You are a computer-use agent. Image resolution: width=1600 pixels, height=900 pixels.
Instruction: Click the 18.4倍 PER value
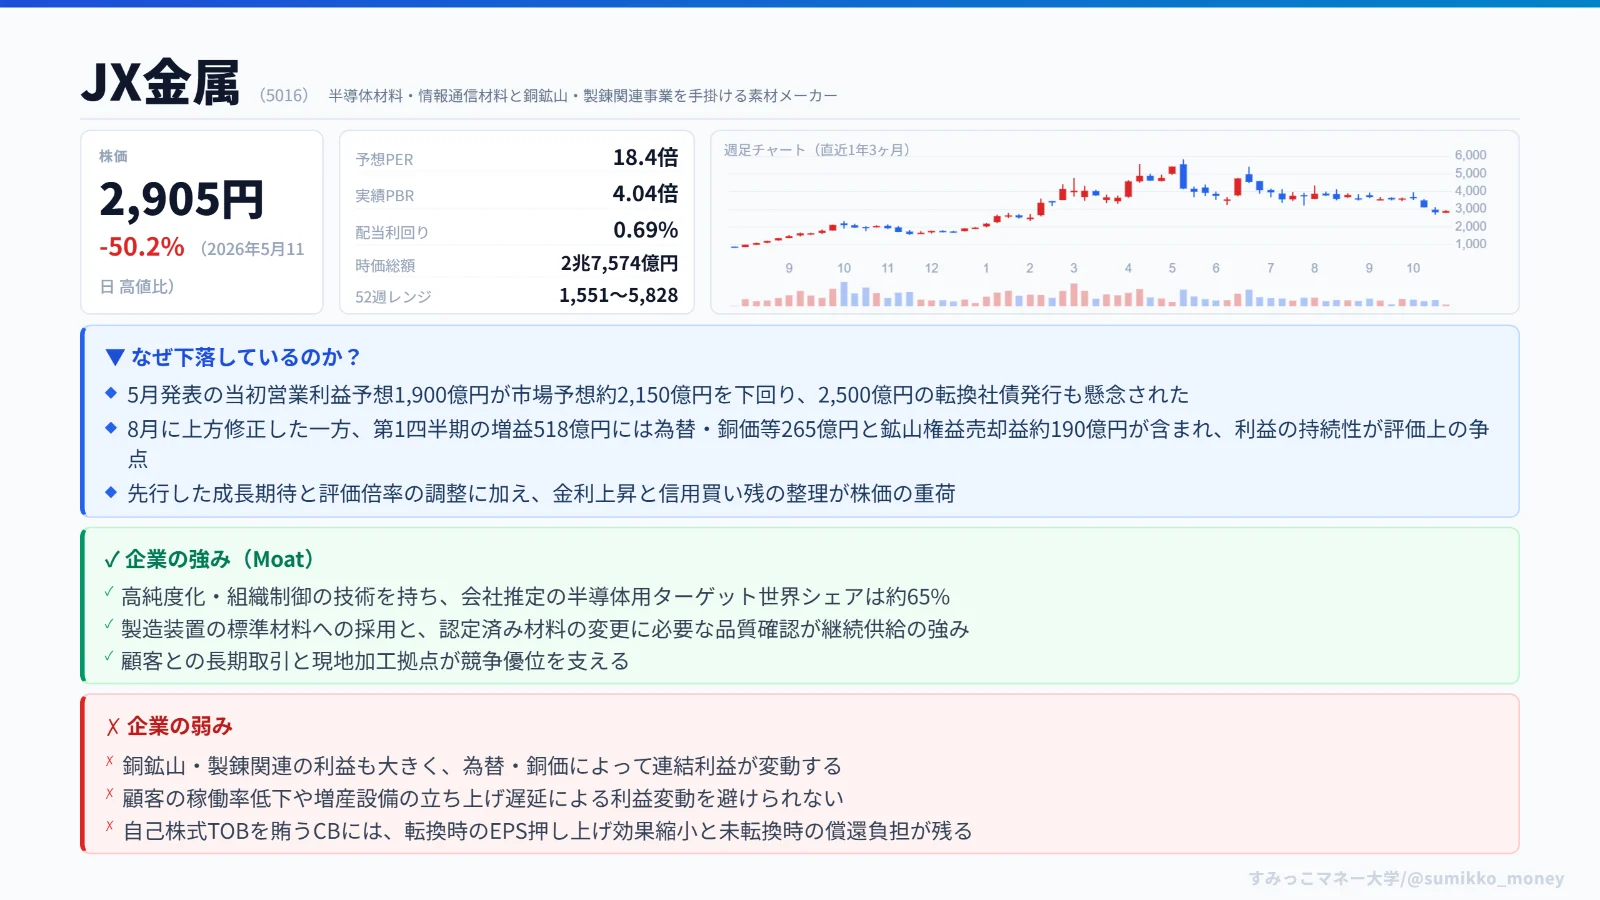pos(645,157)
